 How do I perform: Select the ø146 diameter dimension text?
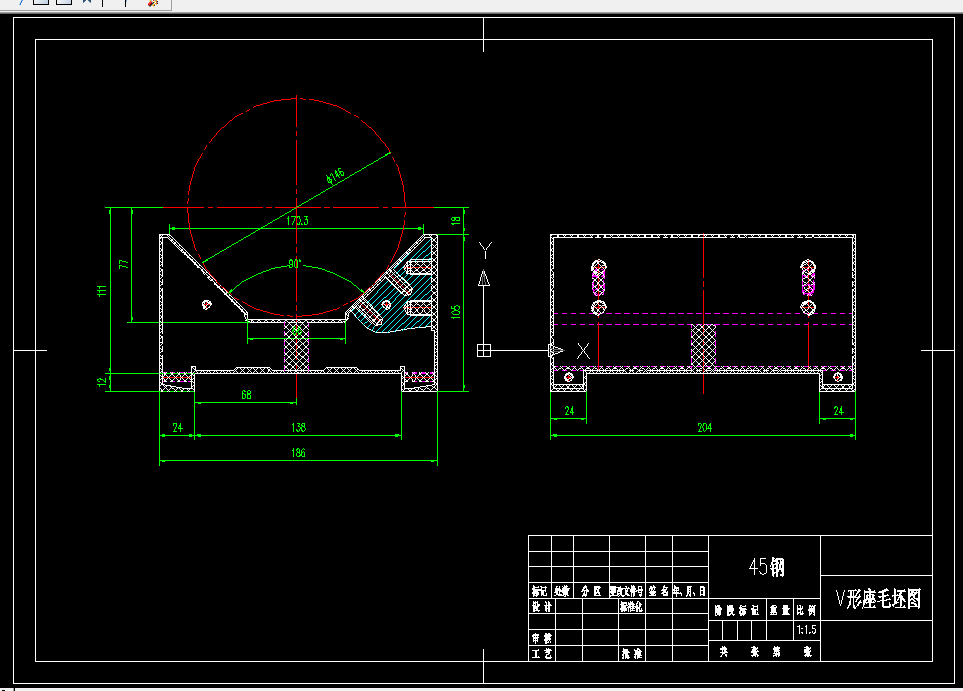335,176
